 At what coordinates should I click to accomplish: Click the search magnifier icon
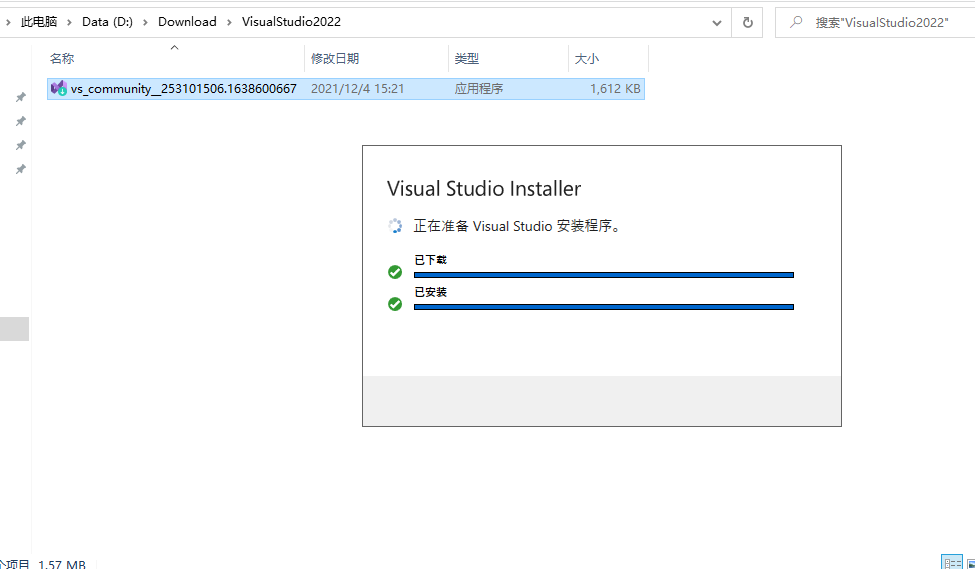click(x=795, y=22)
